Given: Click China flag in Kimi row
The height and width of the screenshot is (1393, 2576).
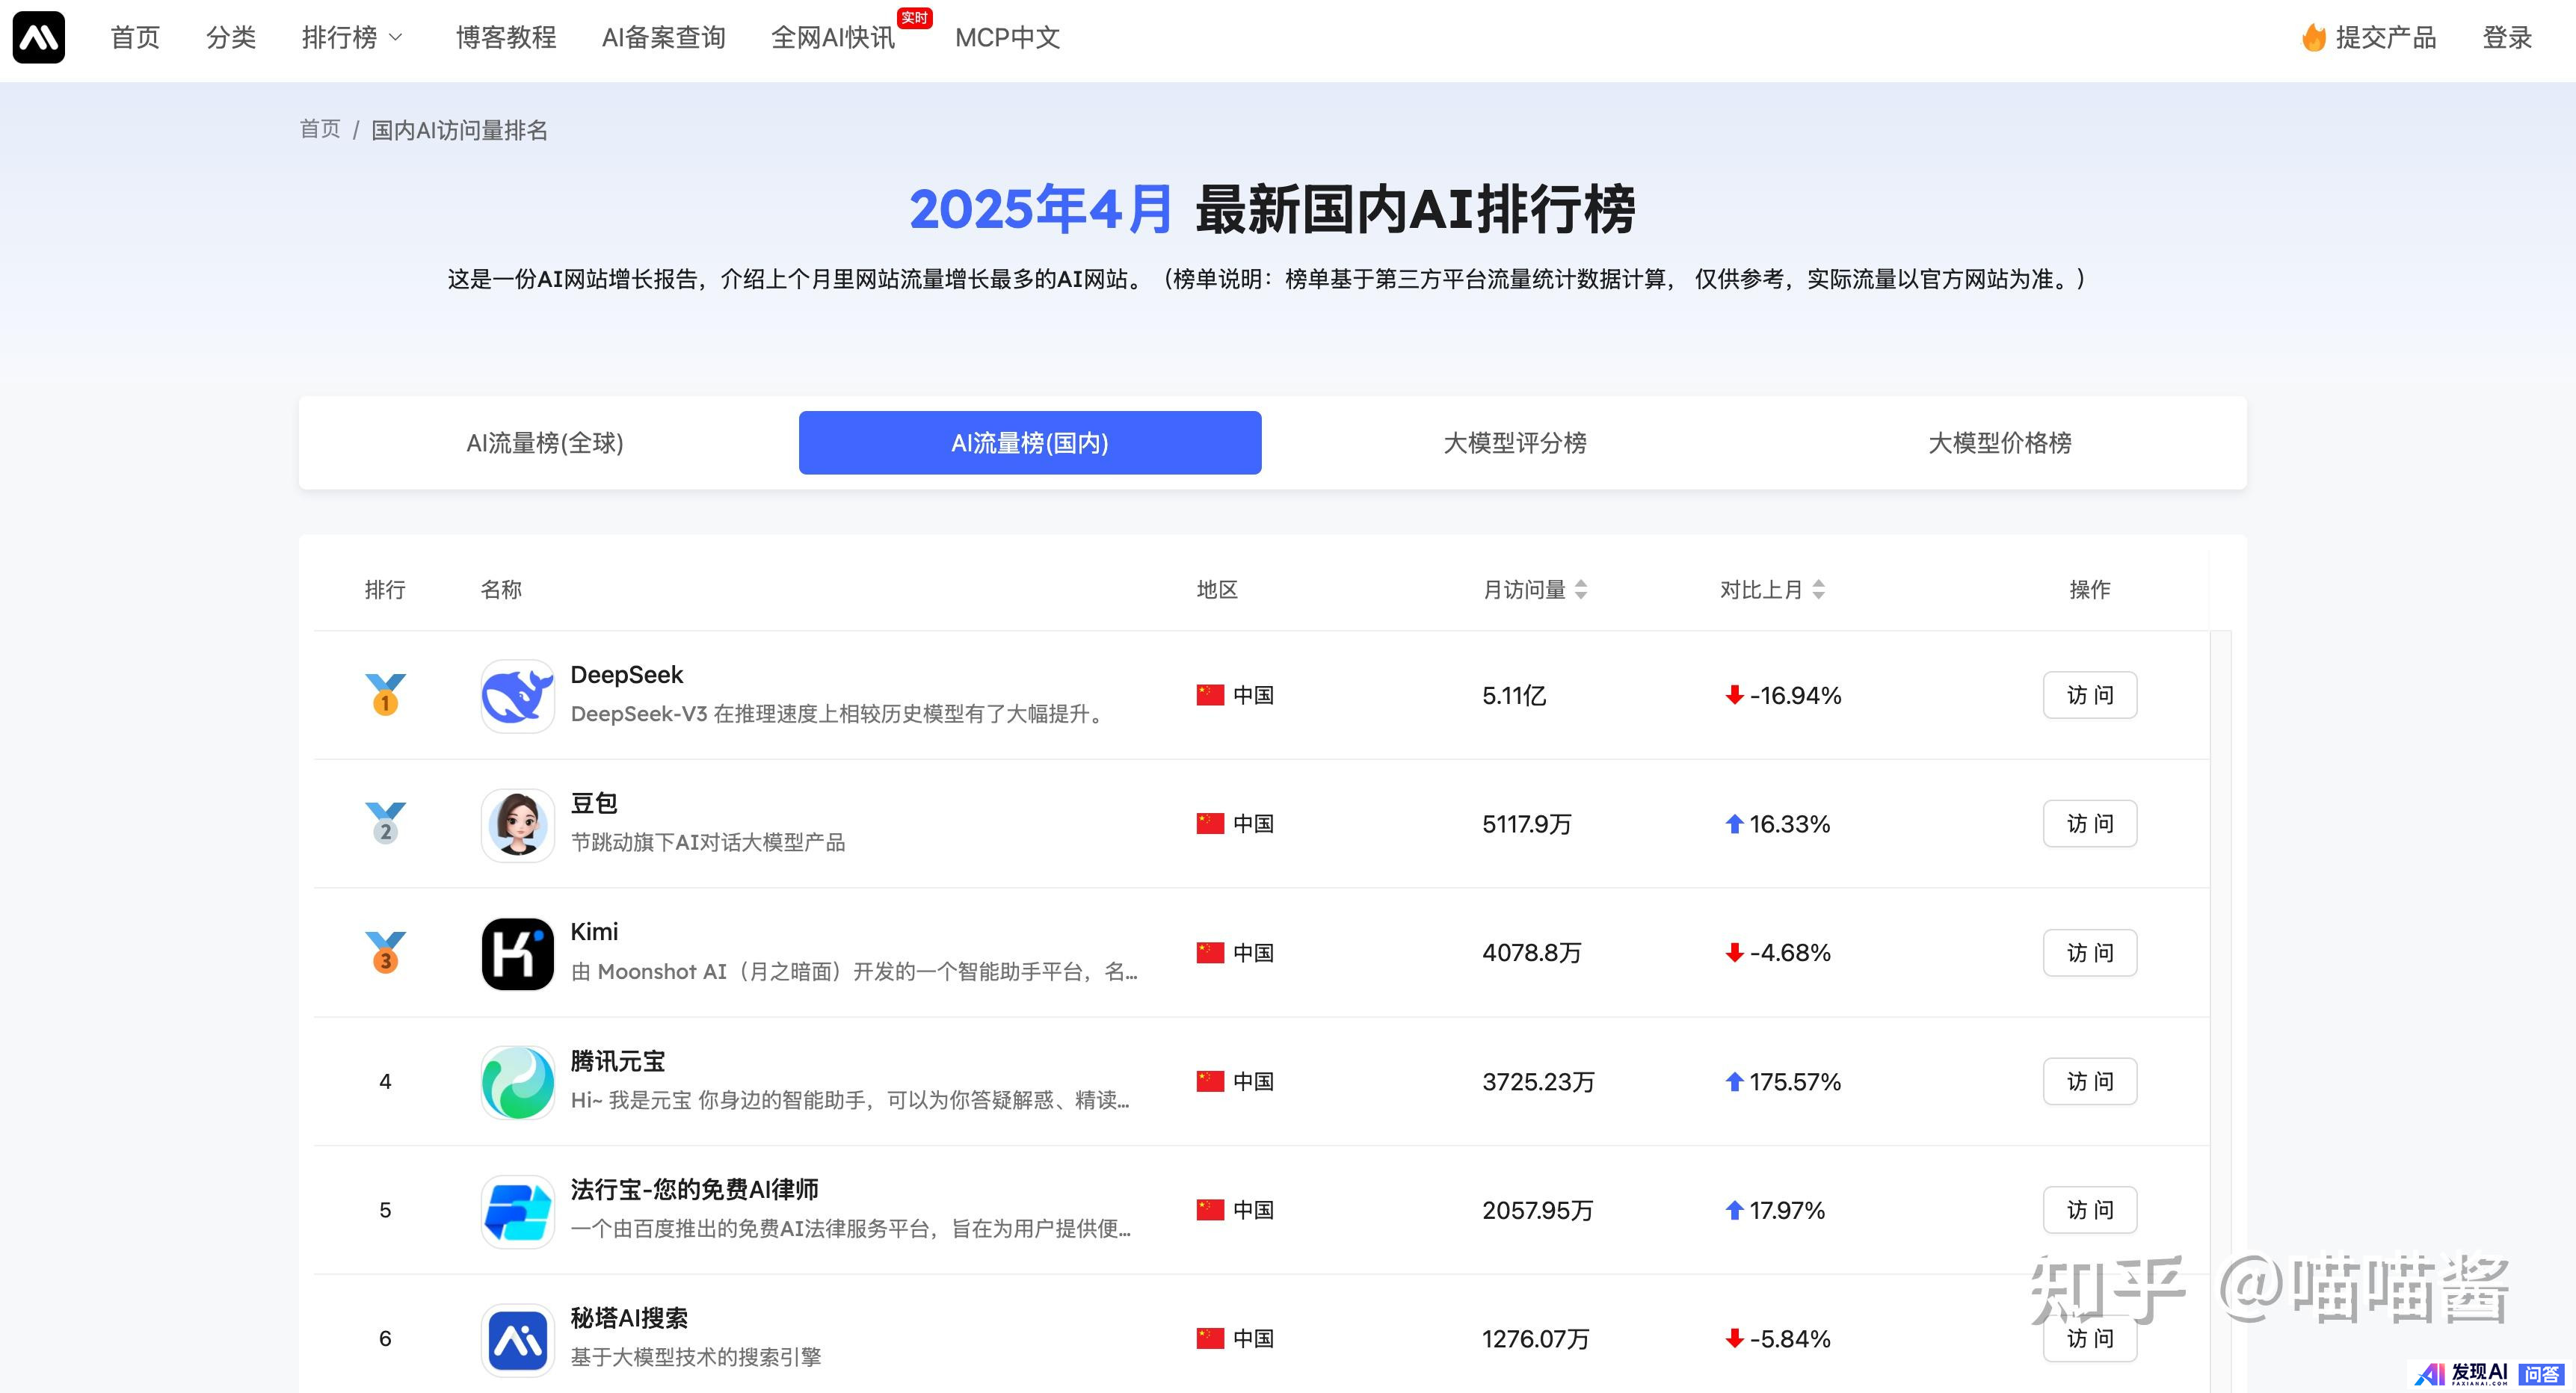Looking at the screenshot, I should (1210, 953).
